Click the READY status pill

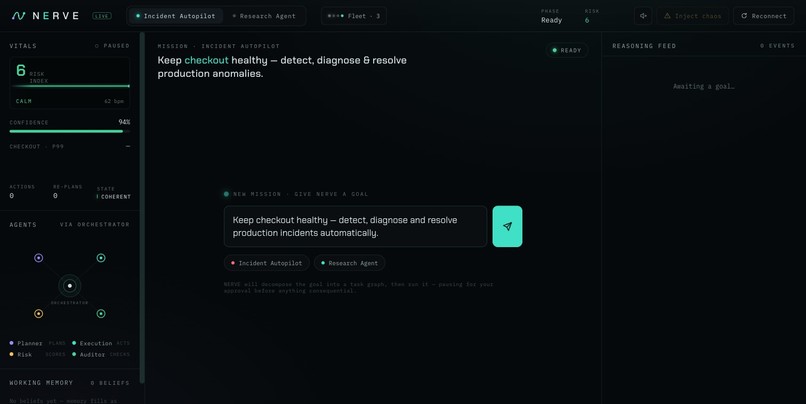click(566, 50)
